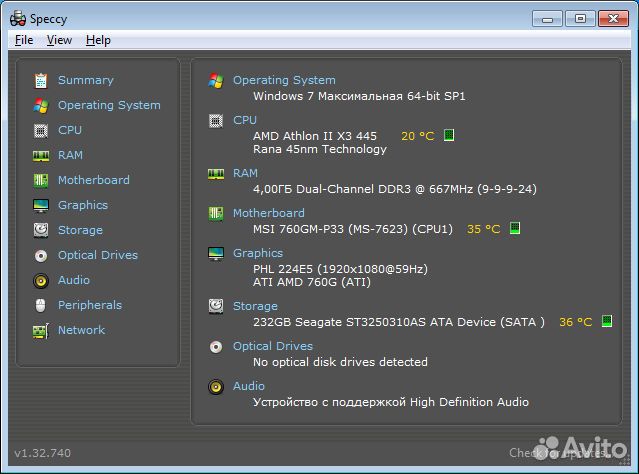Click the CPU heading link in summary
The width and height of the screenshot is (639, 474).
click(x=245, y=120)
